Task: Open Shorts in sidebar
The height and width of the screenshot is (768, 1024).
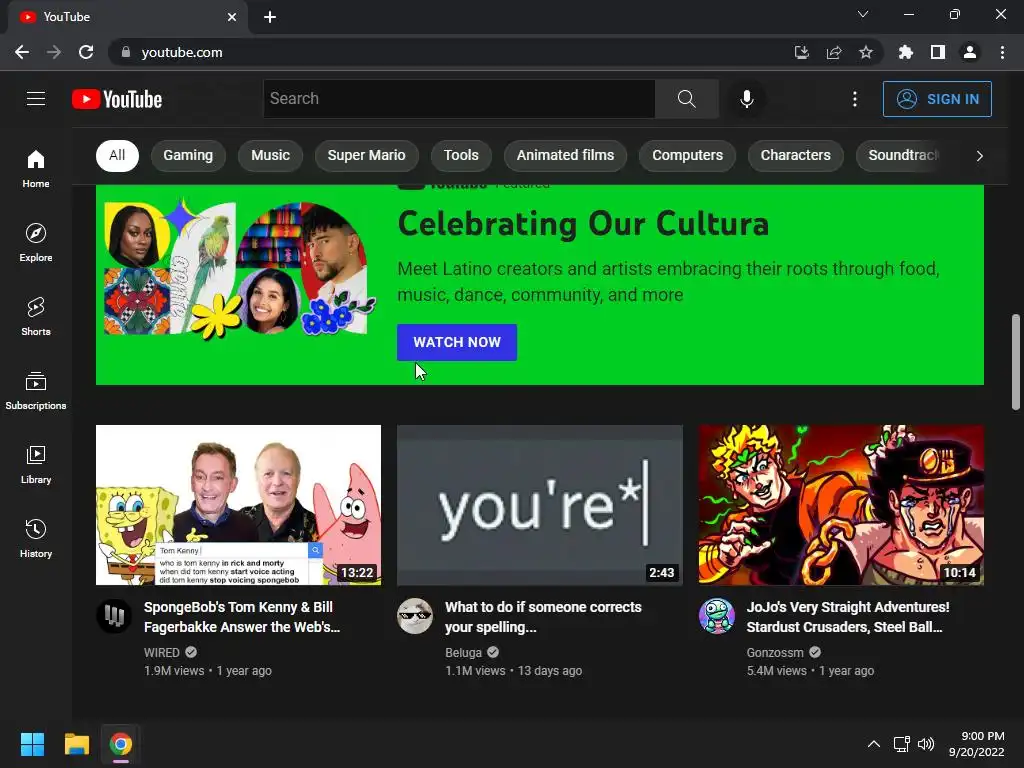Action: click(x=36, y=317)
